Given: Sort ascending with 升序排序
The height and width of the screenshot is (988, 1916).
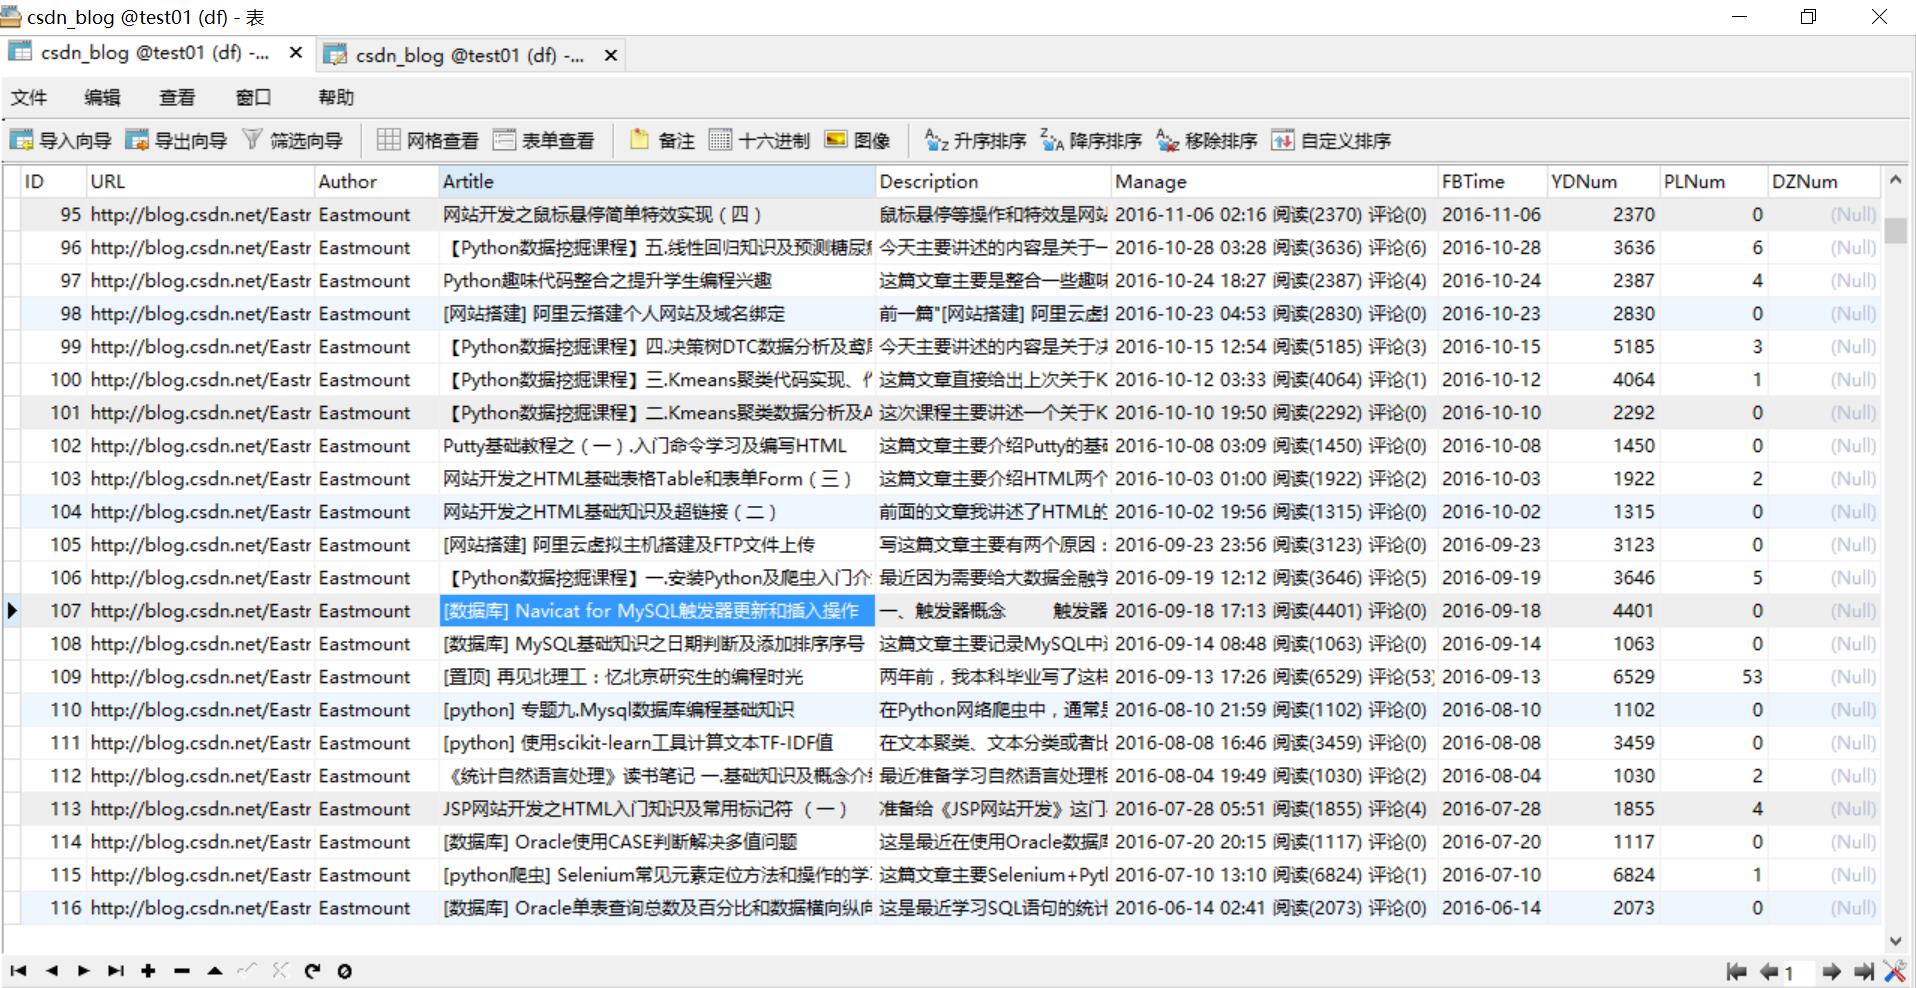Looking at the screenshot, I should (x=976, y=140).
